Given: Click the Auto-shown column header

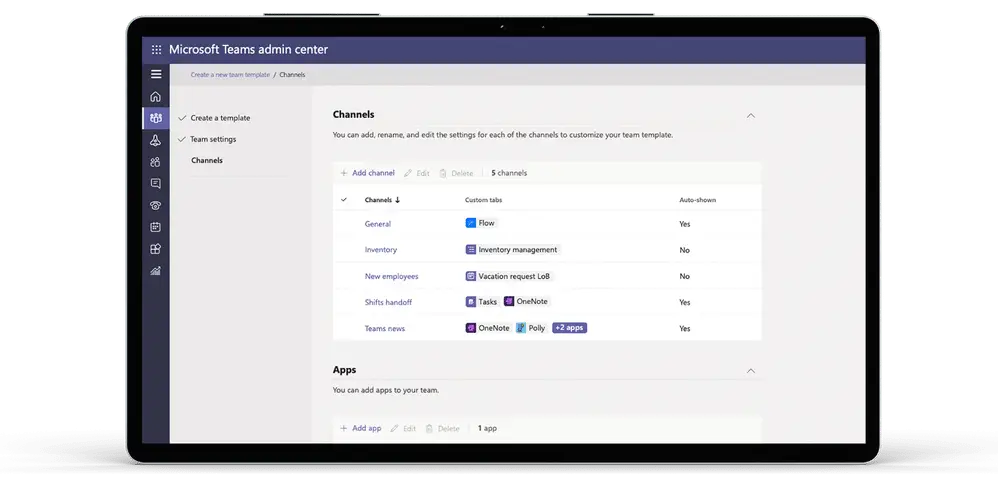Looking at the screenshot, I should click(698, 200).
